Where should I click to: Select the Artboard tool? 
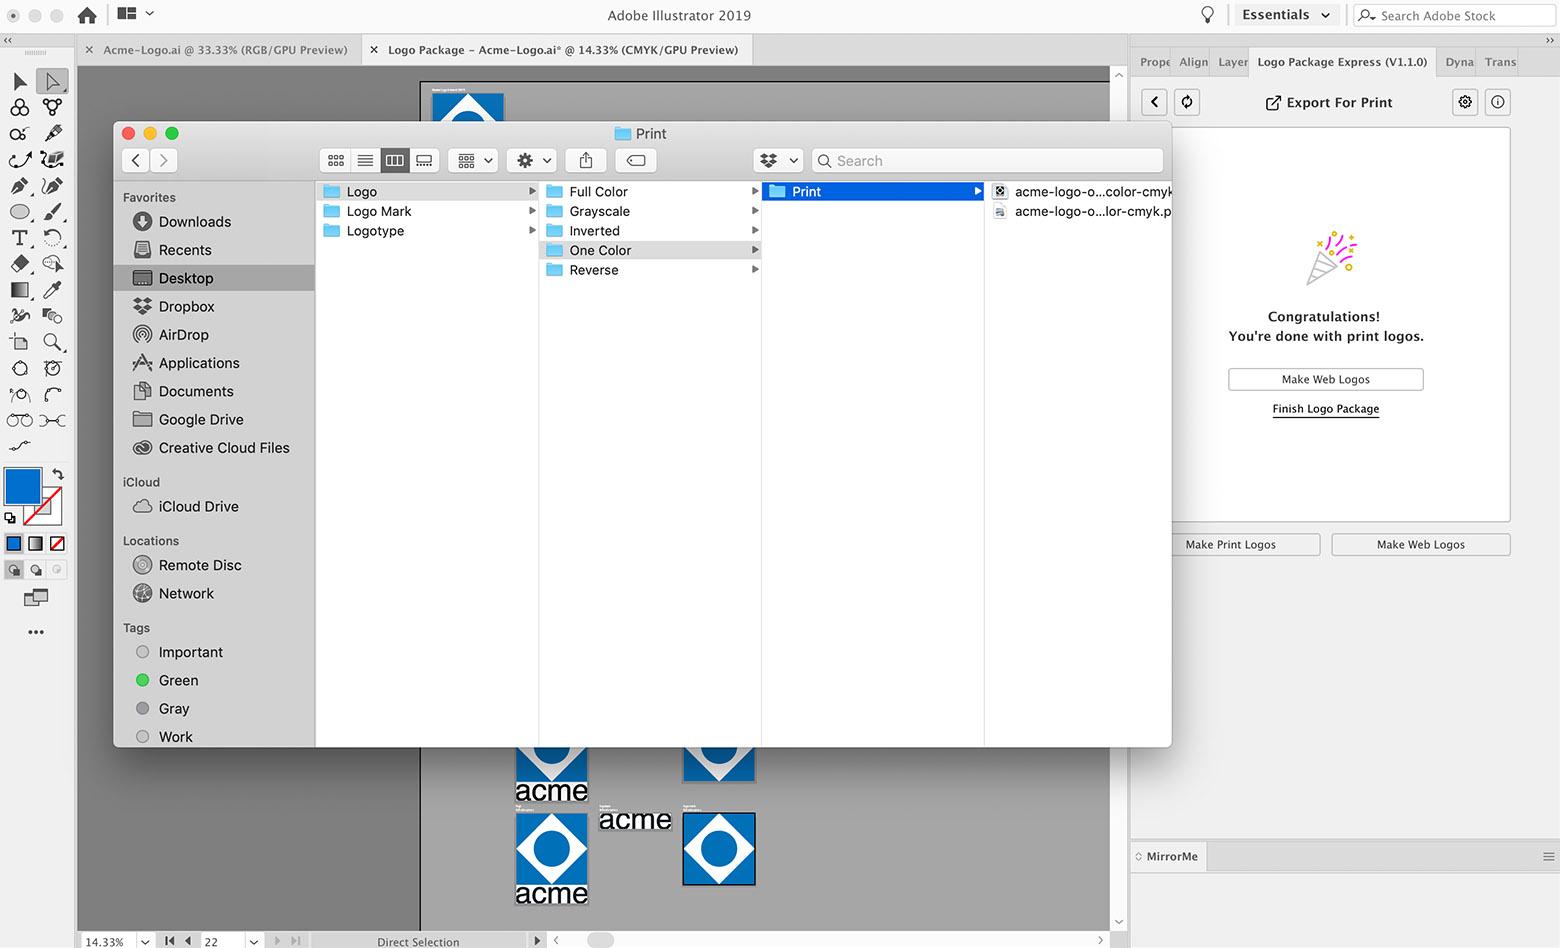point(20,342)
